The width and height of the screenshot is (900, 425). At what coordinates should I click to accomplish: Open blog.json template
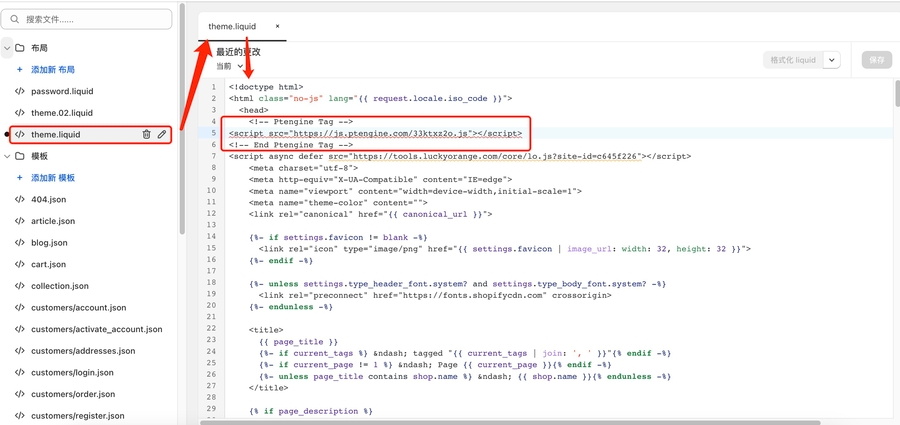point(49,243)
